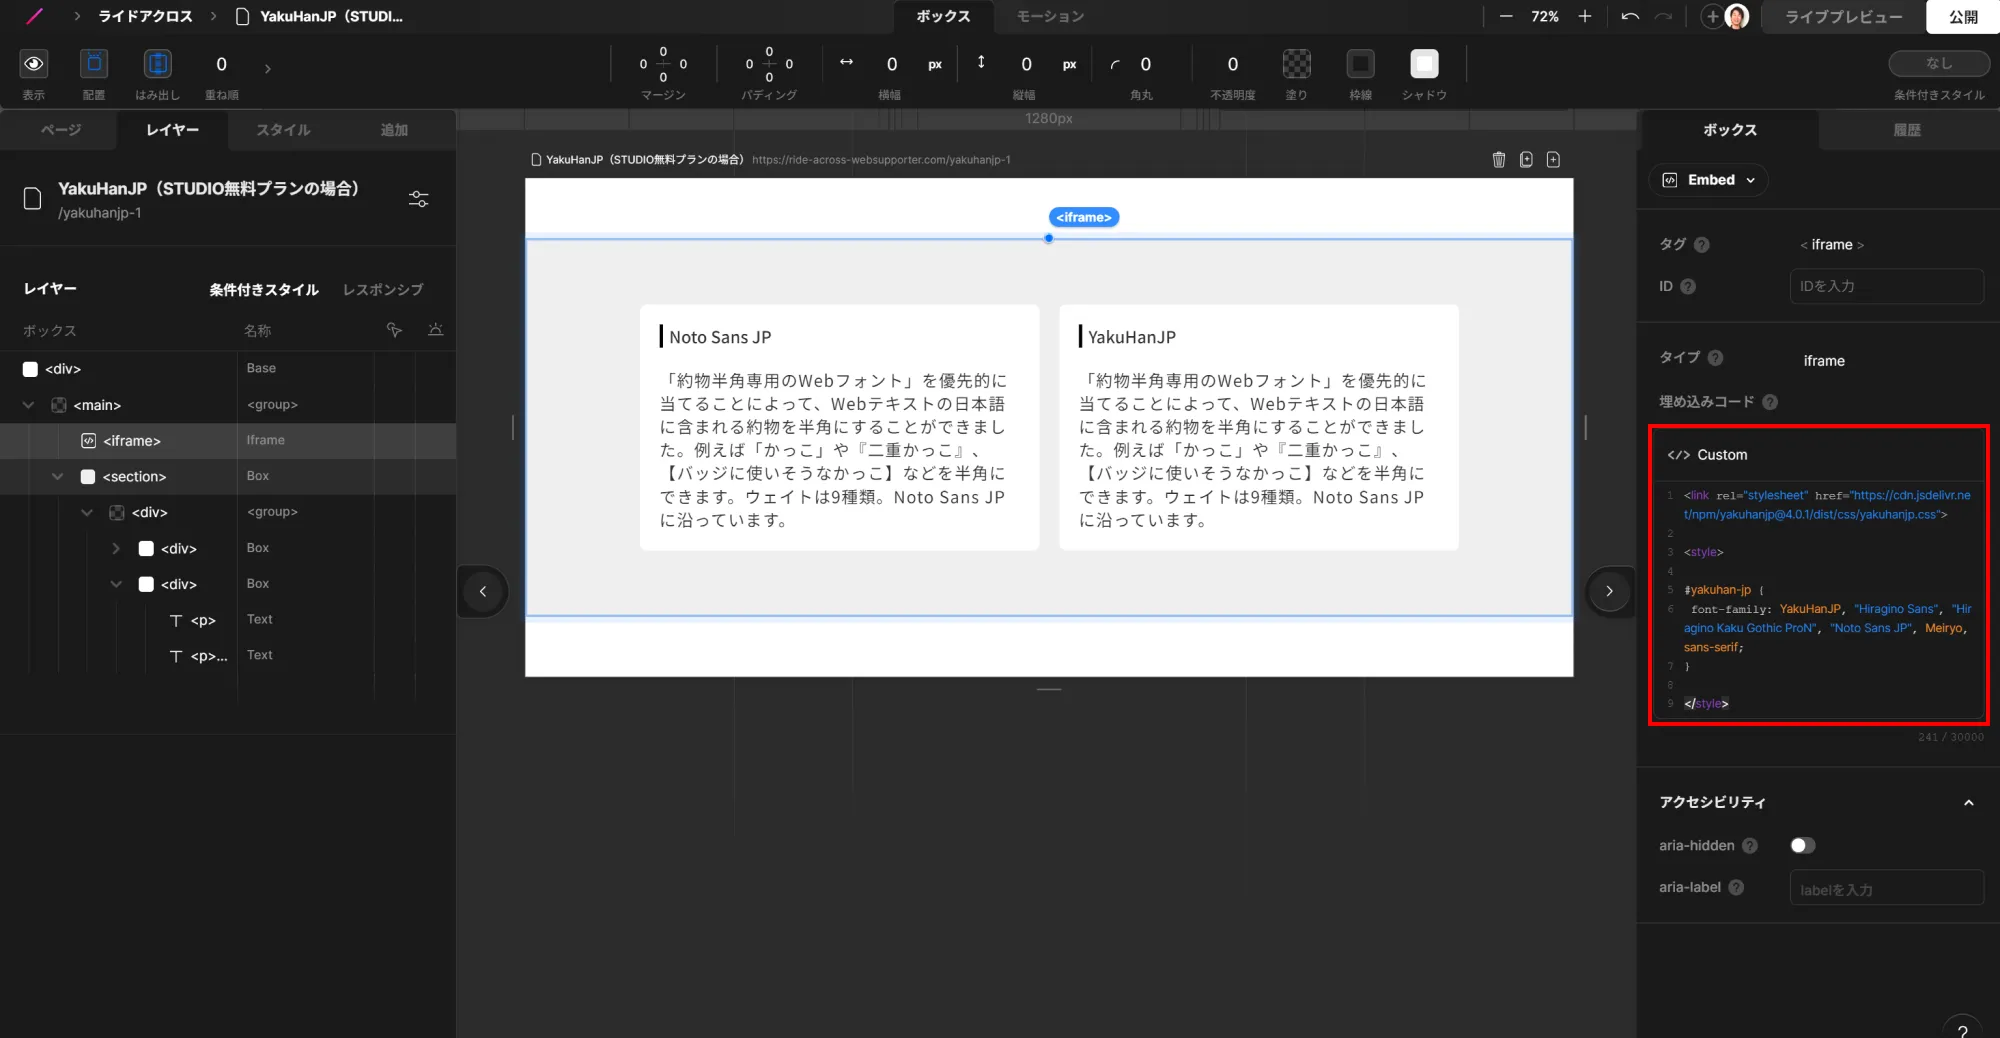Switch to the モーション tab
This screenshot has height=1038, width=2000.
[1050, 16]
